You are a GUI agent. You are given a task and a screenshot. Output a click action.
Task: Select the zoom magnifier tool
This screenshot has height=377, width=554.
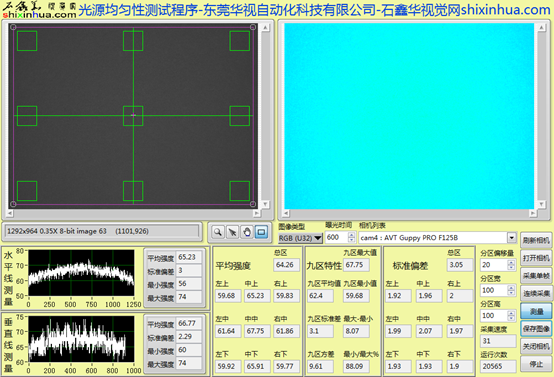pos(218,232)
